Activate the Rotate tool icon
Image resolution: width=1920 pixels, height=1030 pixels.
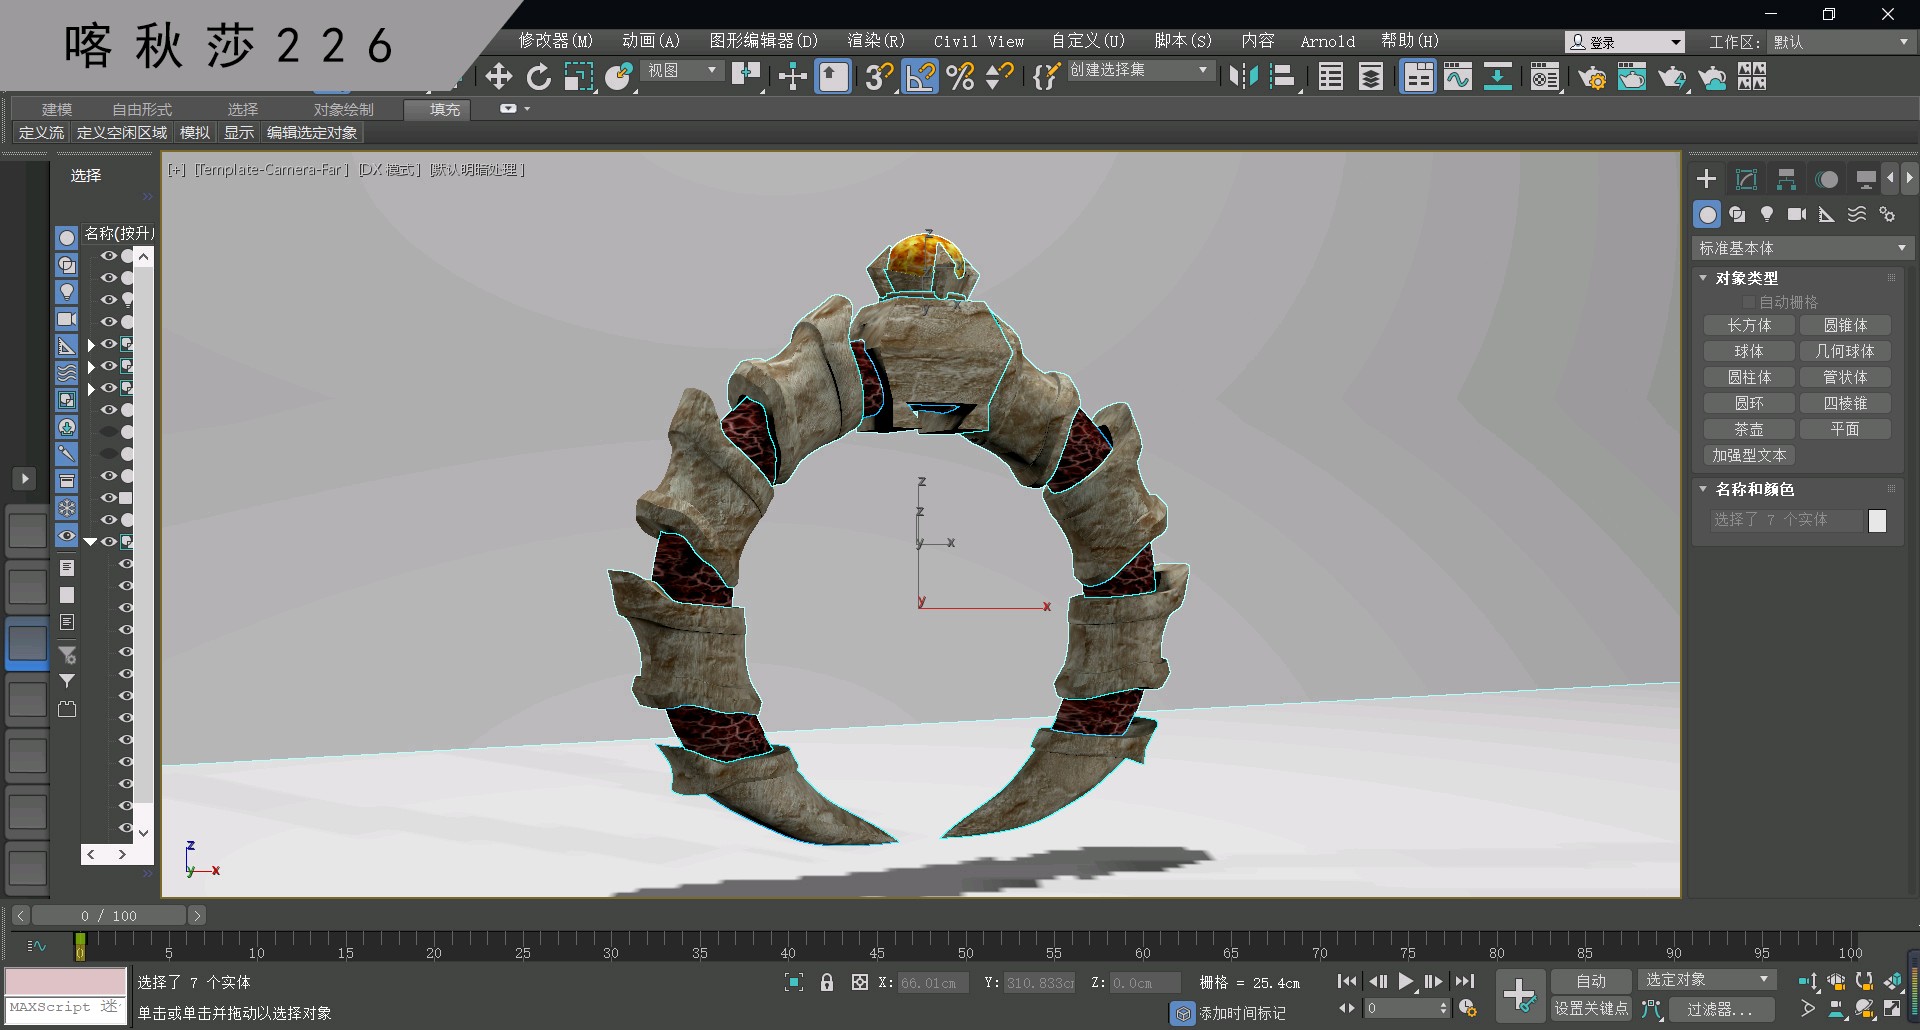pos(539,77)
